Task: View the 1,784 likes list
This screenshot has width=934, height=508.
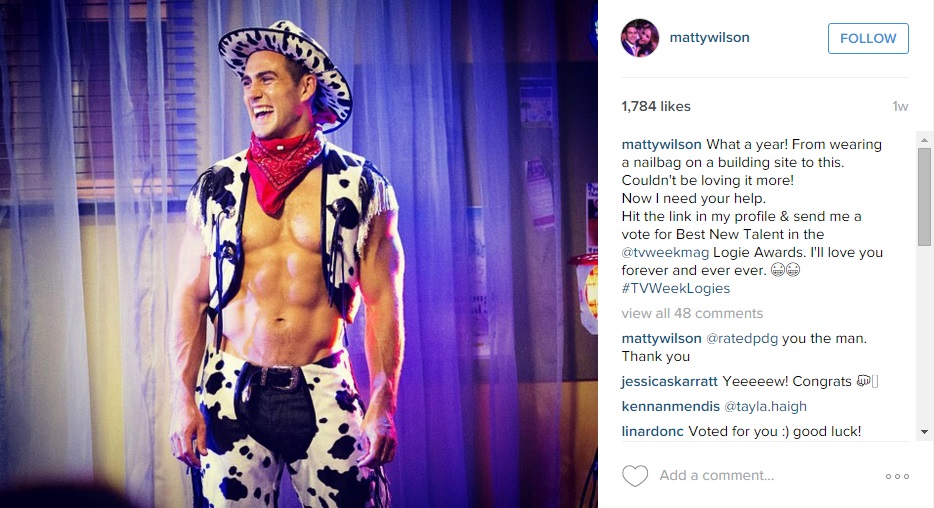Action: point(656,106)
